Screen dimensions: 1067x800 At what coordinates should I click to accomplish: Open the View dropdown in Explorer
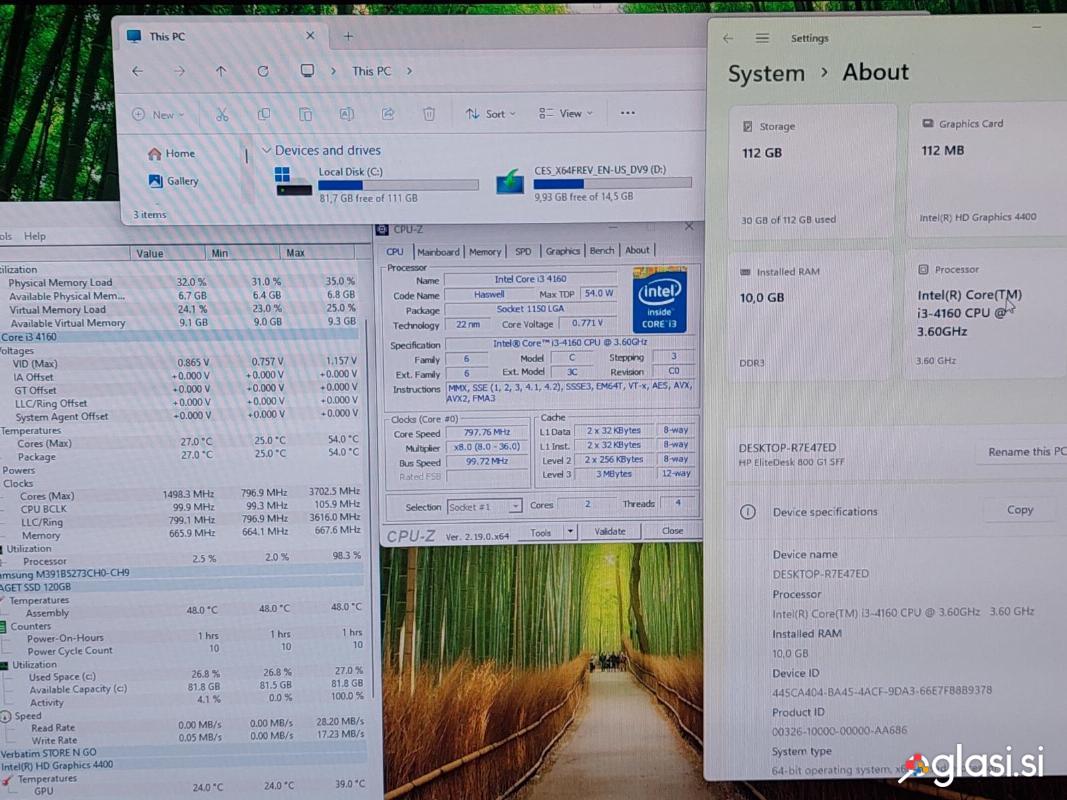[566, 114]
